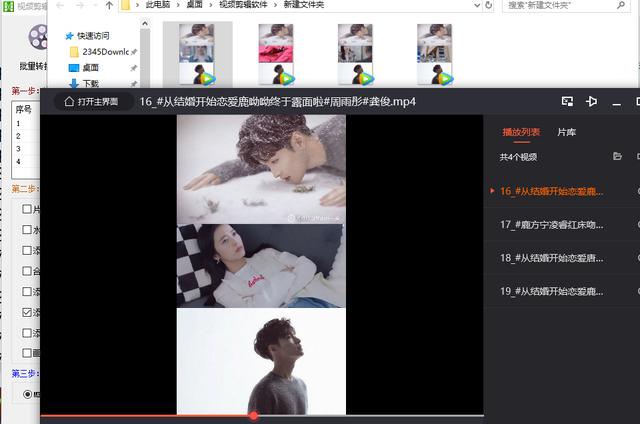Screen dimensions: 640x424
Task: Select second video thumbnail with pink frame
Action: [x=276, y=54]
